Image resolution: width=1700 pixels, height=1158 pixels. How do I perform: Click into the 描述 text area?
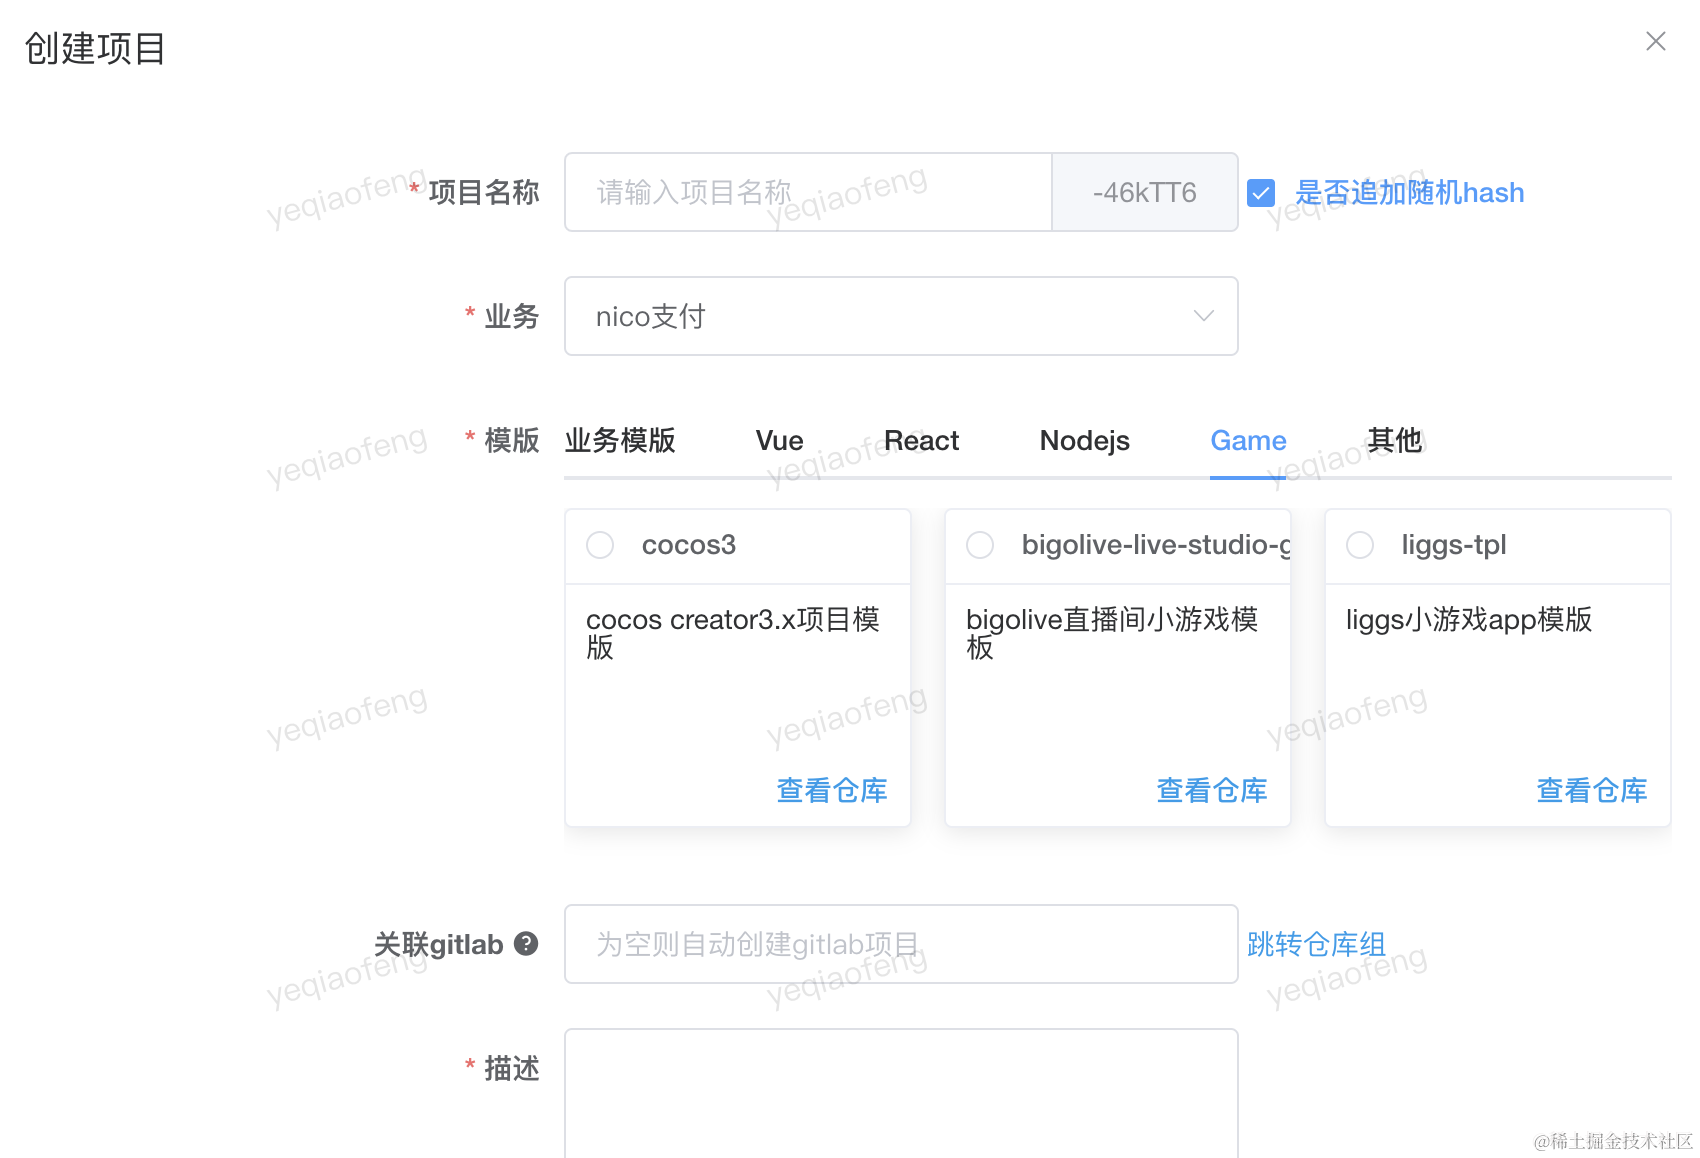tap(901, 1093)
